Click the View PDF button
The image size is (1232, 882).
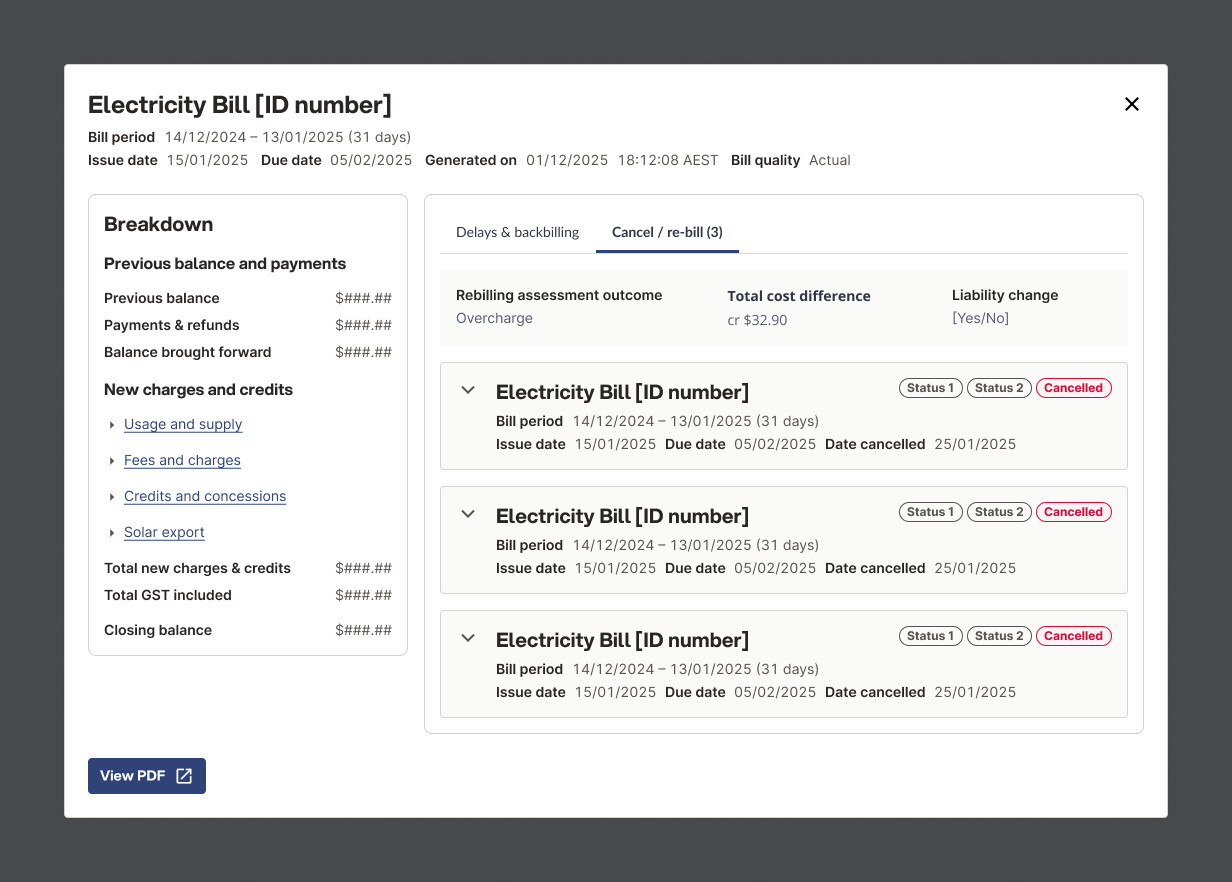click(x=147, y=776)
